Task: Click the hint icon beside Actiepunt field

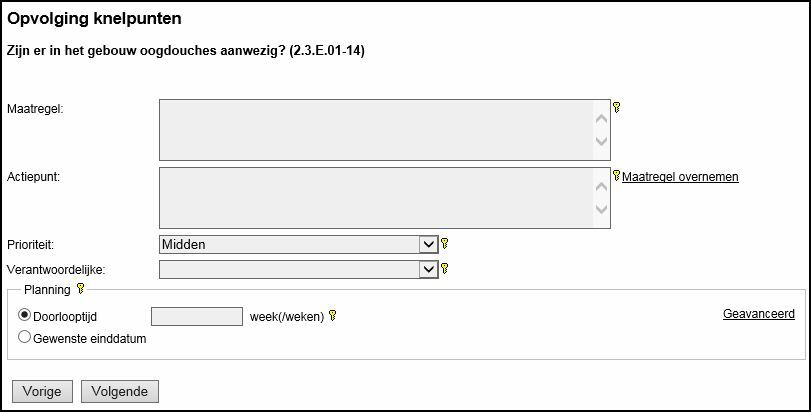Action: coord(617,175)
